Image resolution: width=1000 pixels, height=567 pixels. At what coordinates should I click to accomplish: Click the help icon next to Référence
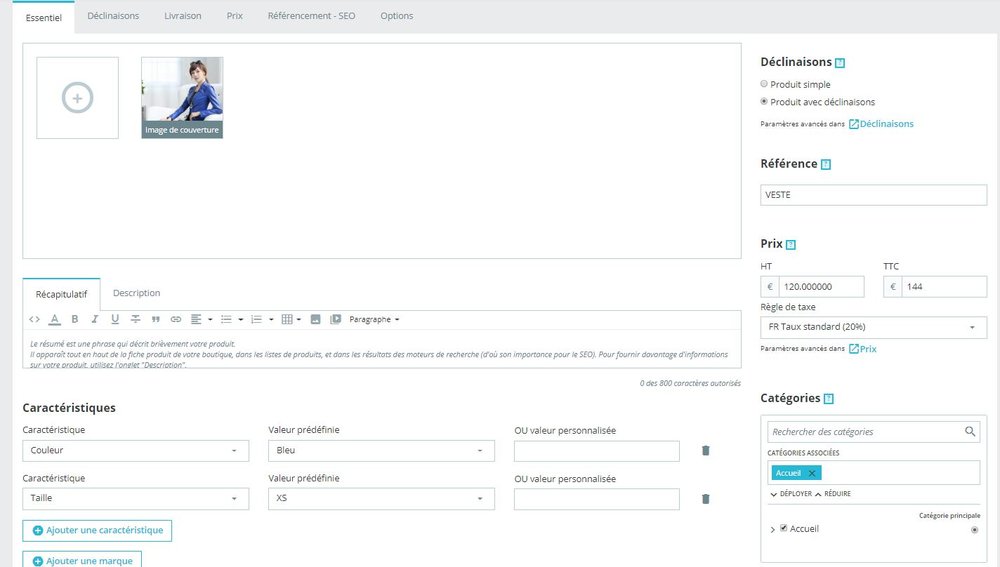click(826, 165)
